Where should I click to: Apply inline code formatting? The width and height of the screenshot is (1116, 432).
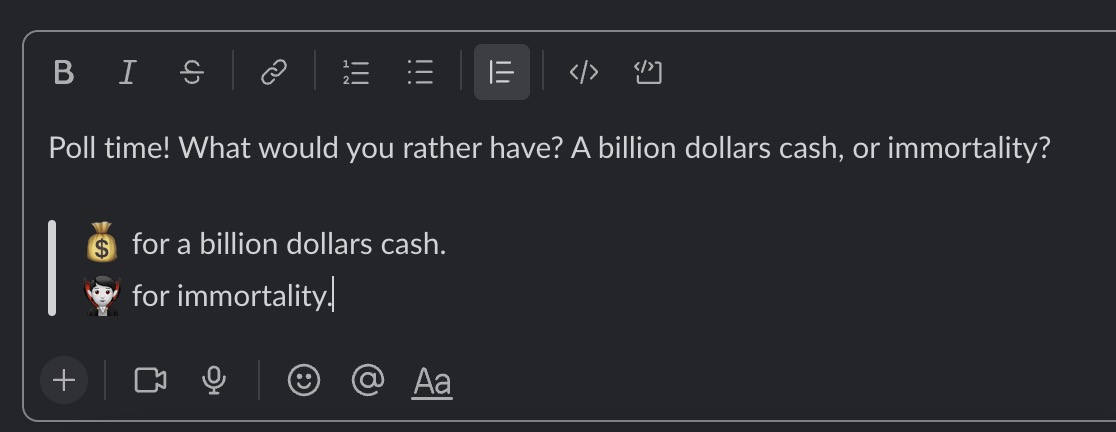[x=583, y=73]
